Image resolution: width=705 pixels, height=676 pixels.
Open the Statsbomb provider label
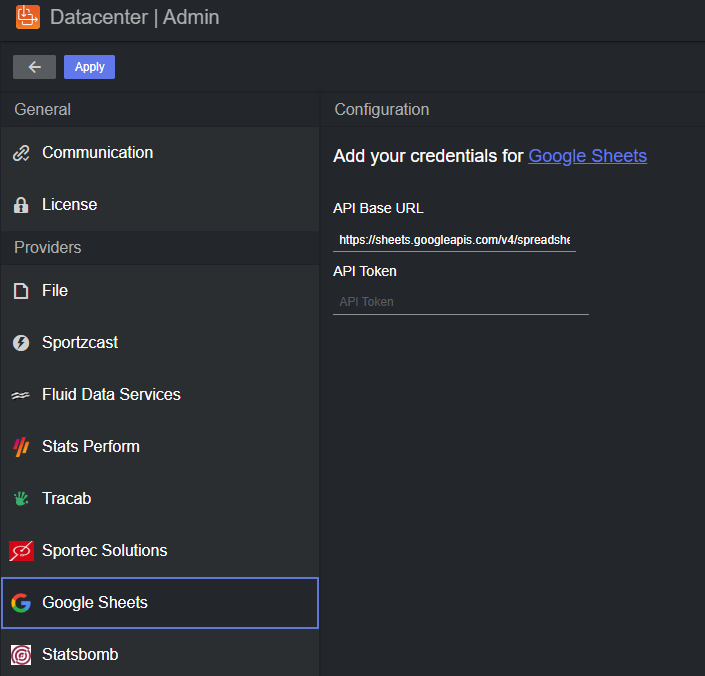click(80, 655)
